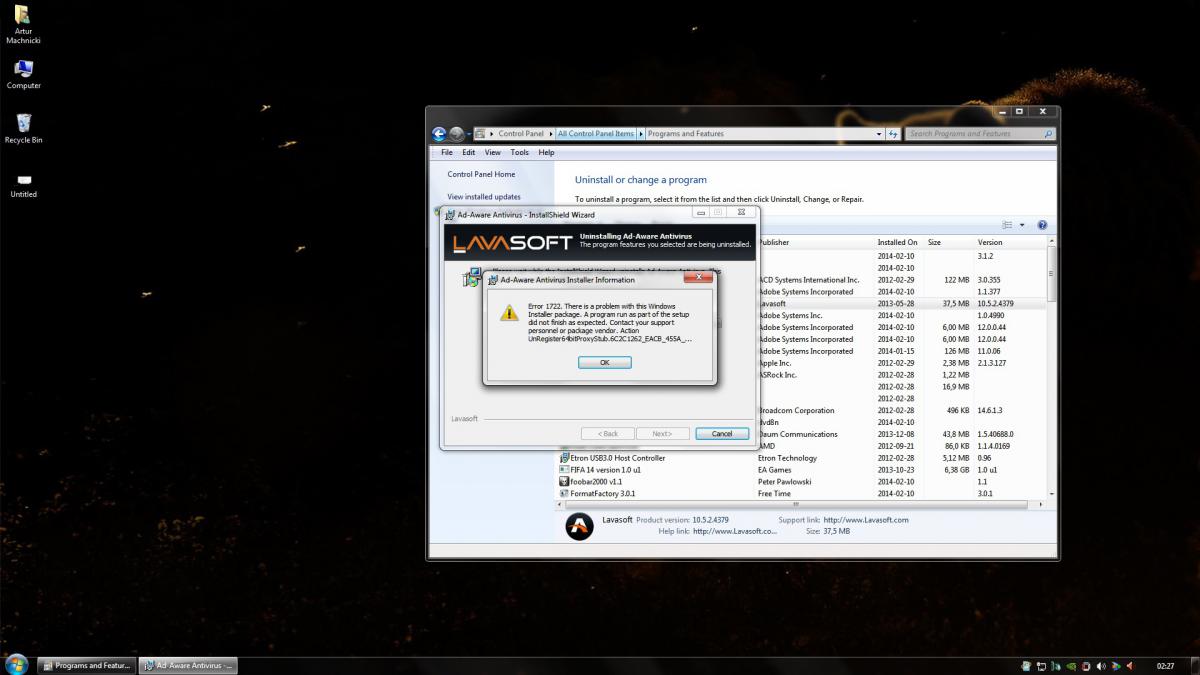The image size is (1200, 675).
Task: Expand the All Control Panel Items breadcrumb arrow
Action: (641, 134)
